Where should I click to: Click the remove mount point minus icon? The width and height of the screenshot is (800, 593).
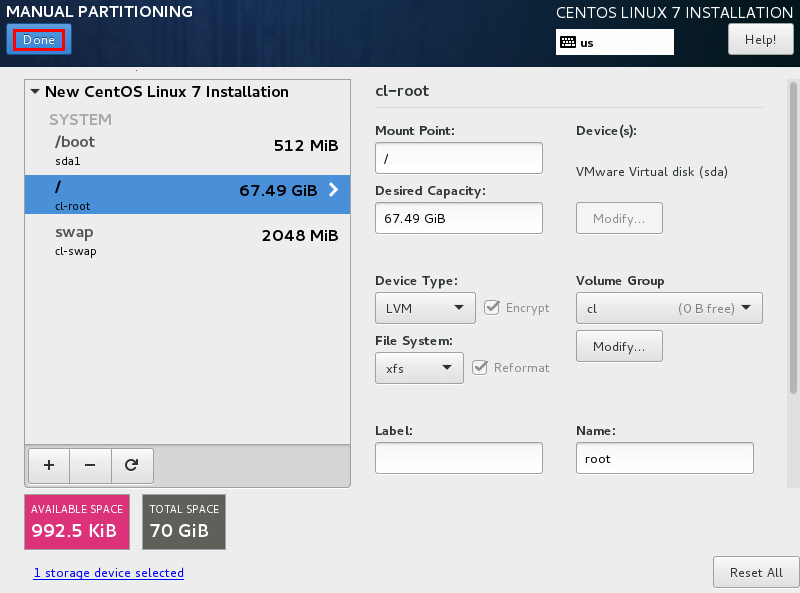pyautogui.click(x=90, y=465)
